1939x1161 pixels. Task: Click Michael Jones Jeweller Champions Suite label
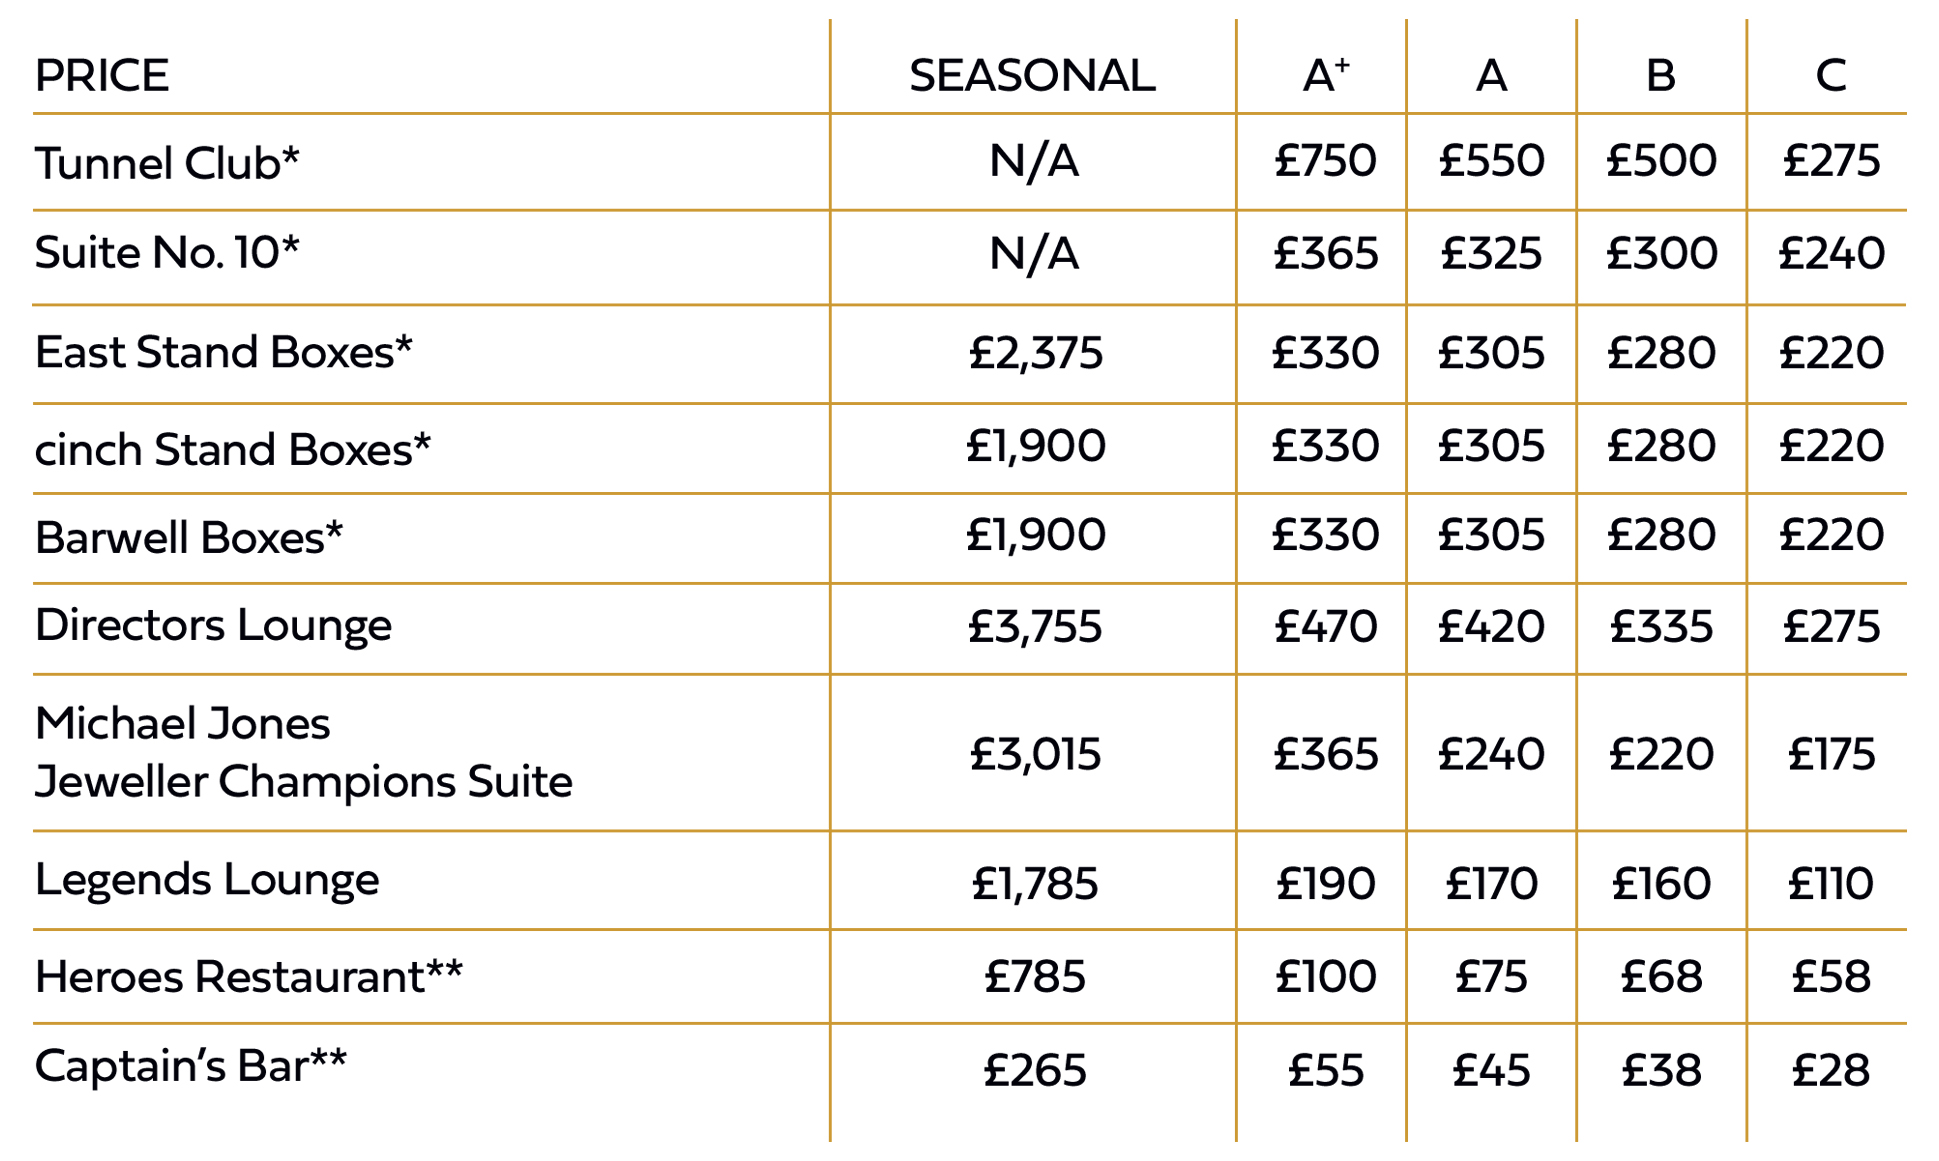(303, 752)
